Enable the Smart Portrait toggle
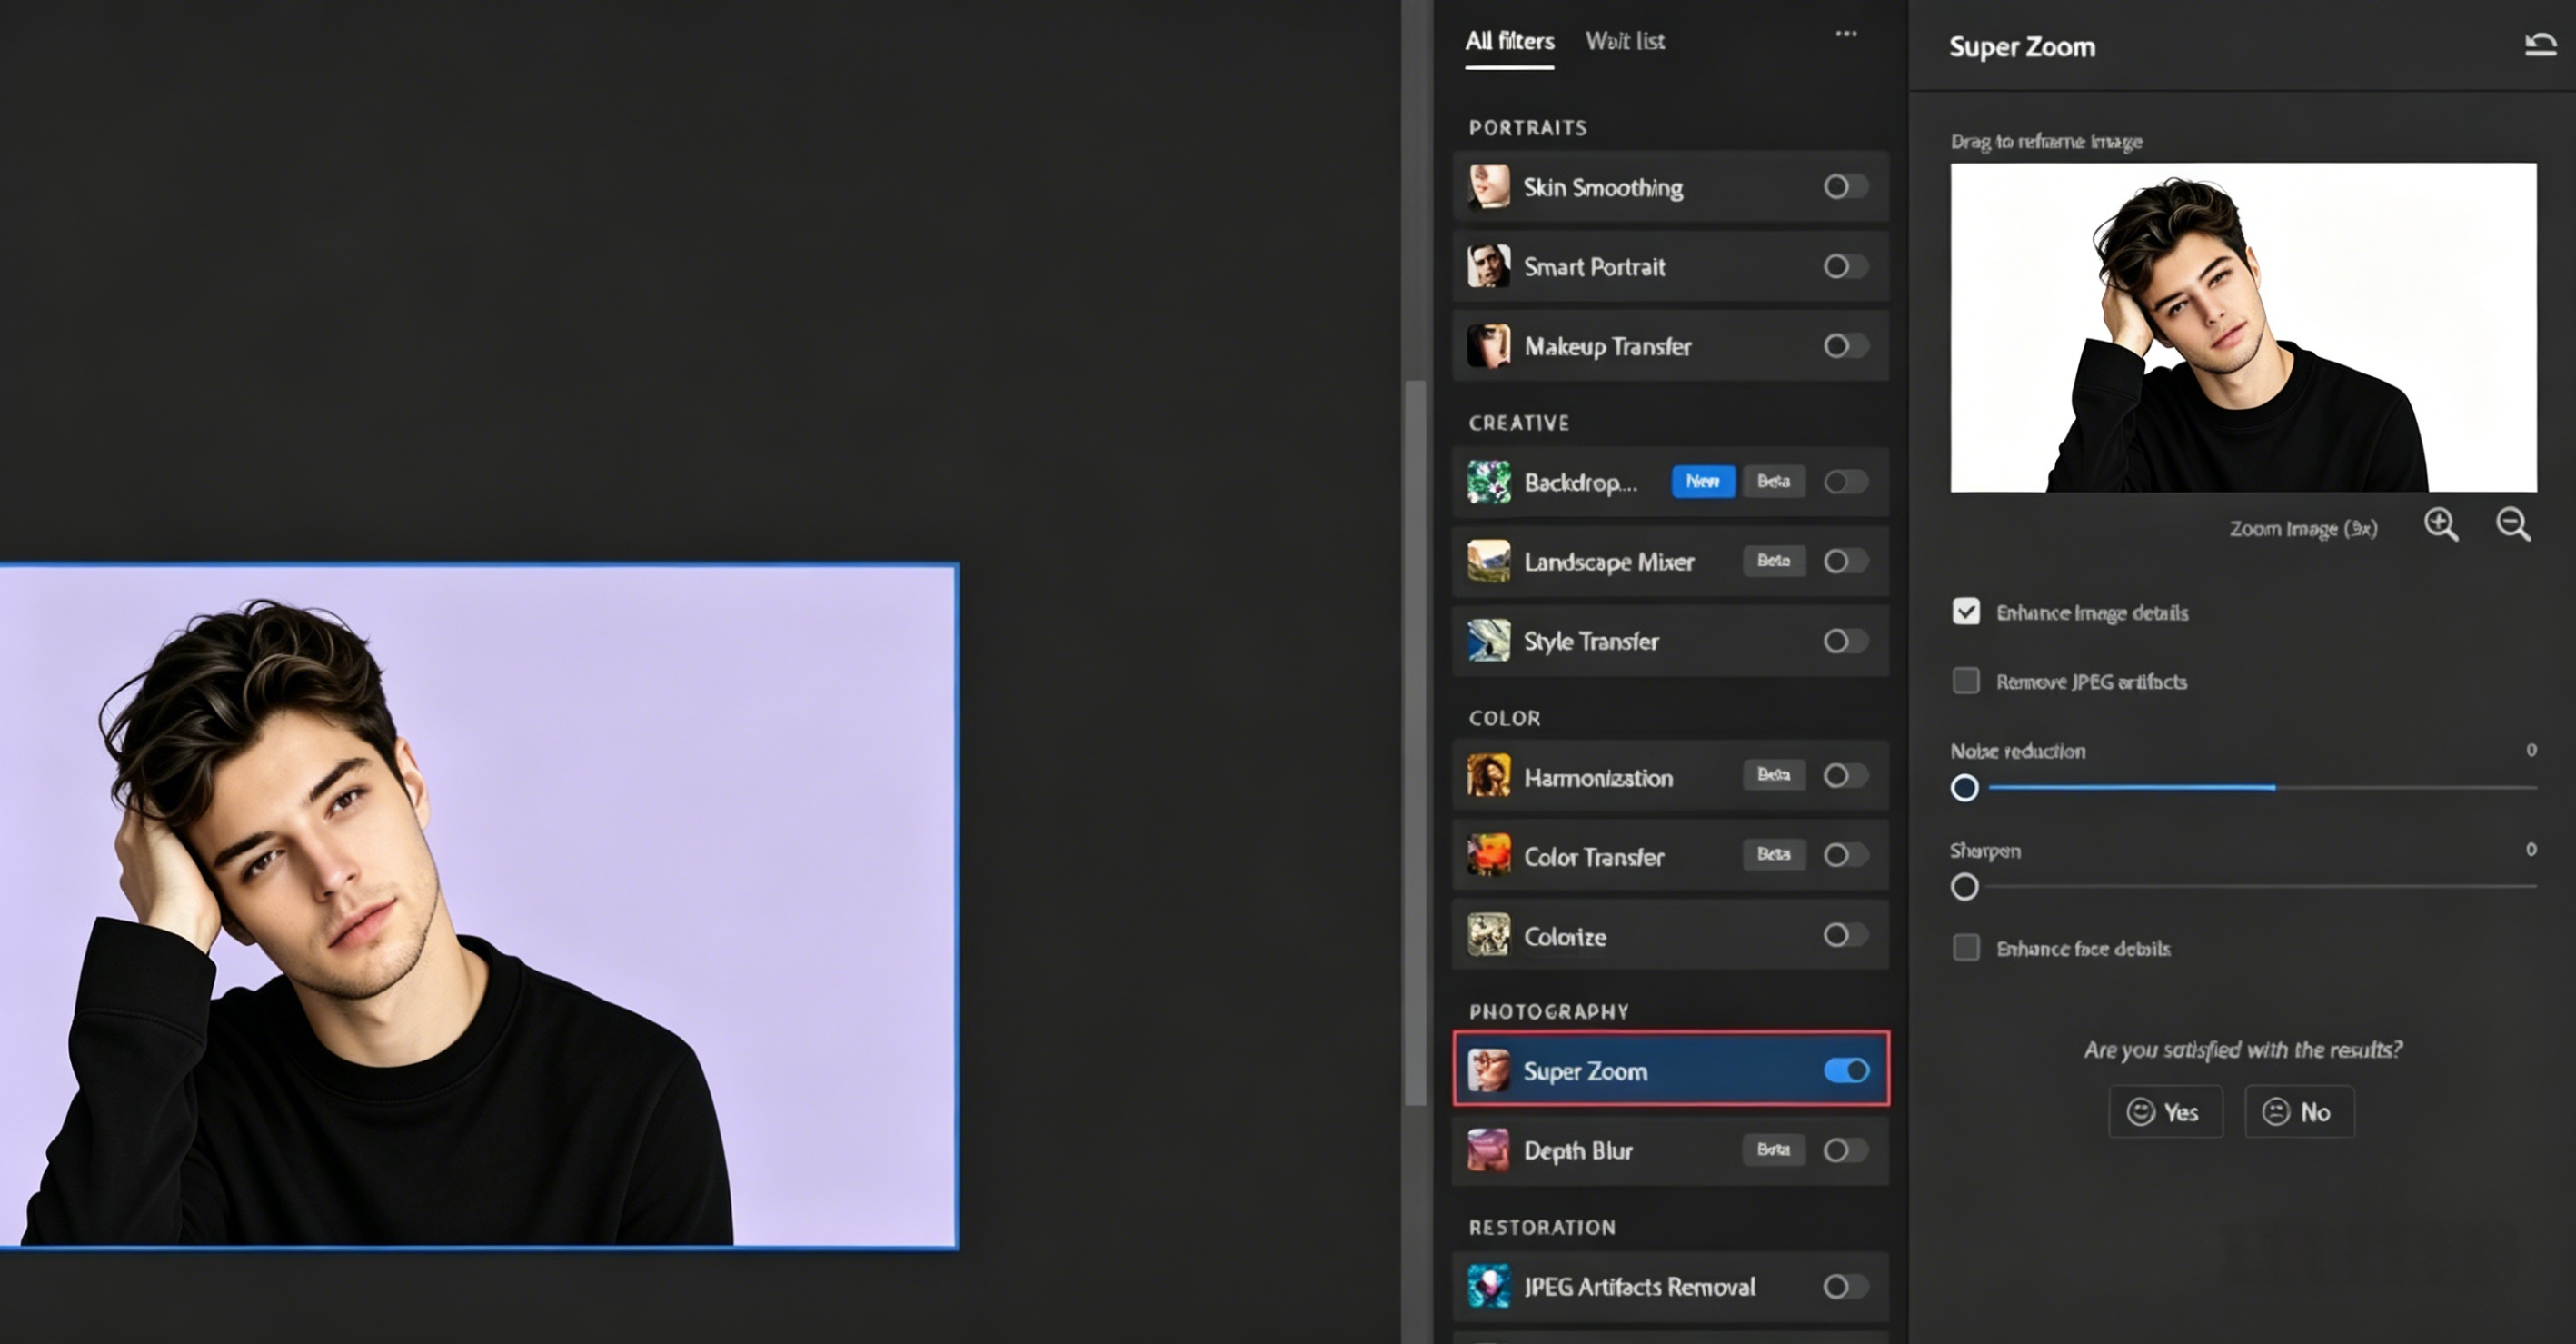Screen dimensions: 2576x1344 pos(1845,266)
